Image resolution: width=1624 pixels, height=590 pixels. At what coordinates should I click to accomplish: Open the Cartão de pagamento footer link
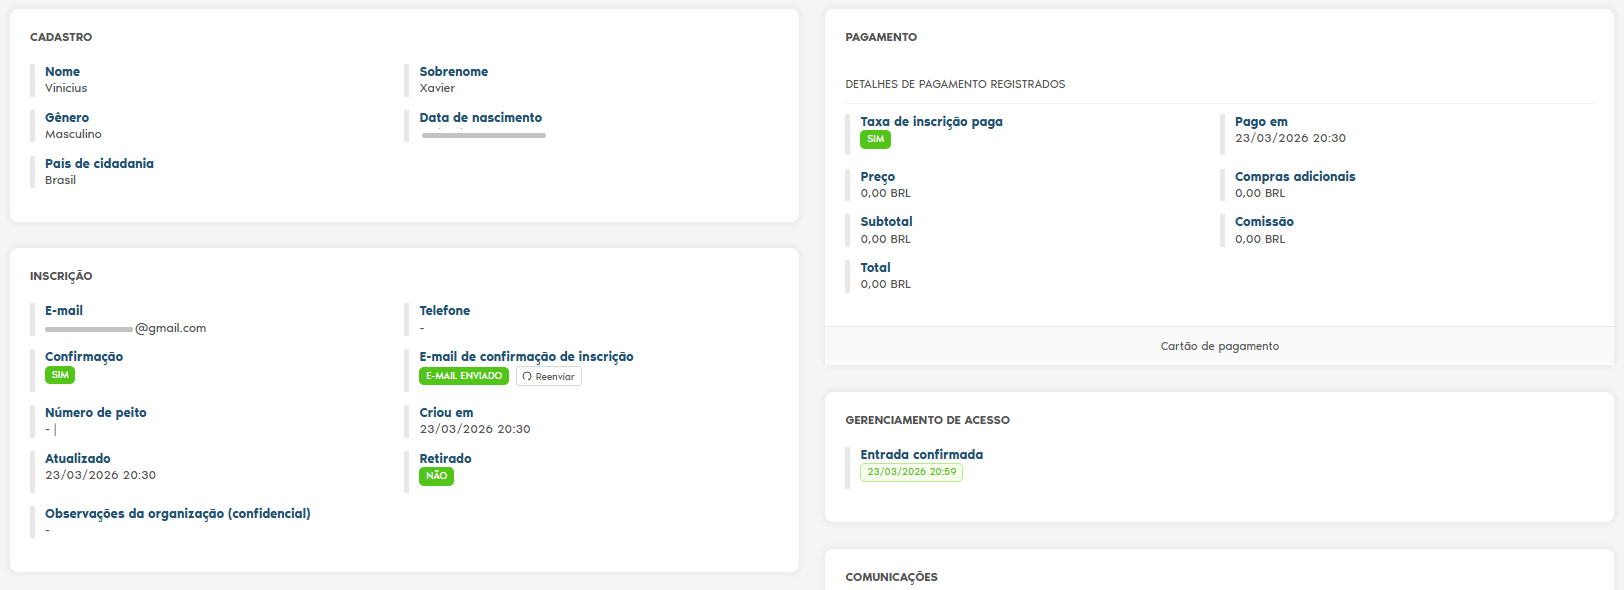[1219, 346]
